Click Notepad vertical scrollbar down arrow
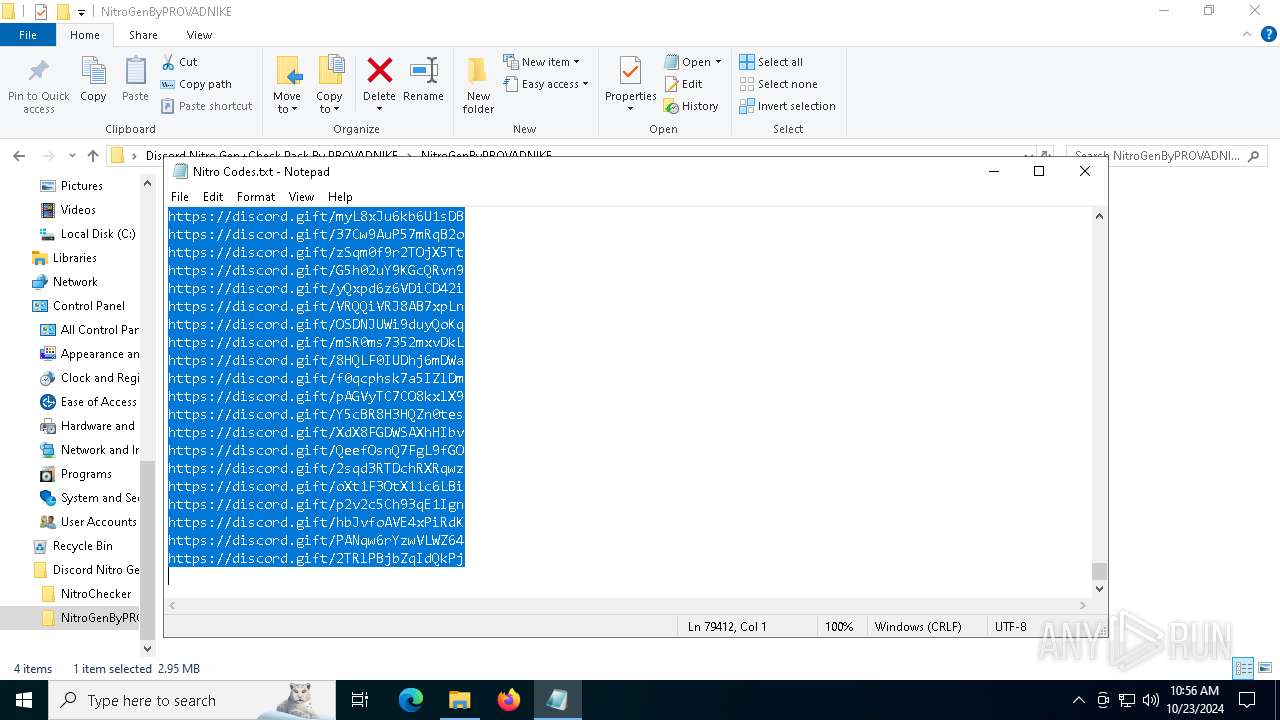Image resolution: width=1280 pixels, height=720 pixels. point(1100,589)
